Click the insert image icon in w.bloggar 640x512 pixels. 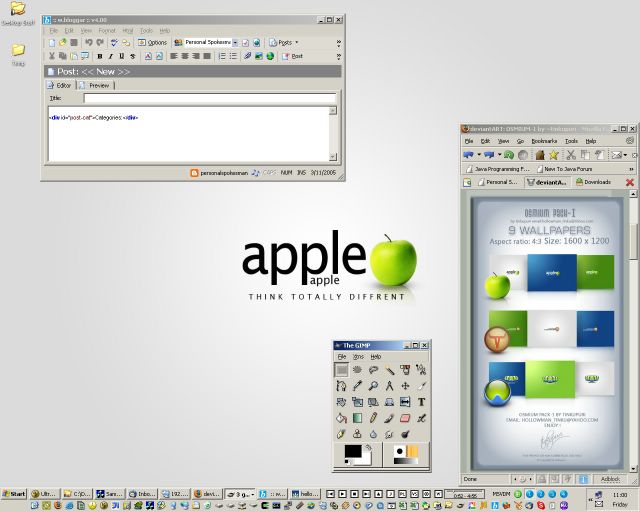tap(259, 56)
